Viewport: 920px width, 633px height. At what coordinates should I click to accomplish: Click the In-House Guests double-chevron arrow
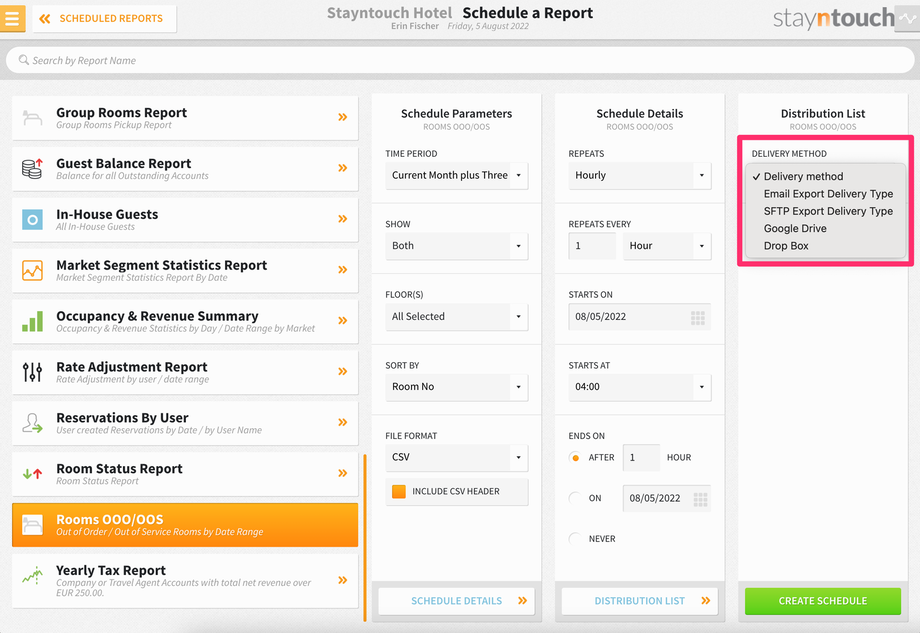coord(343,219)
